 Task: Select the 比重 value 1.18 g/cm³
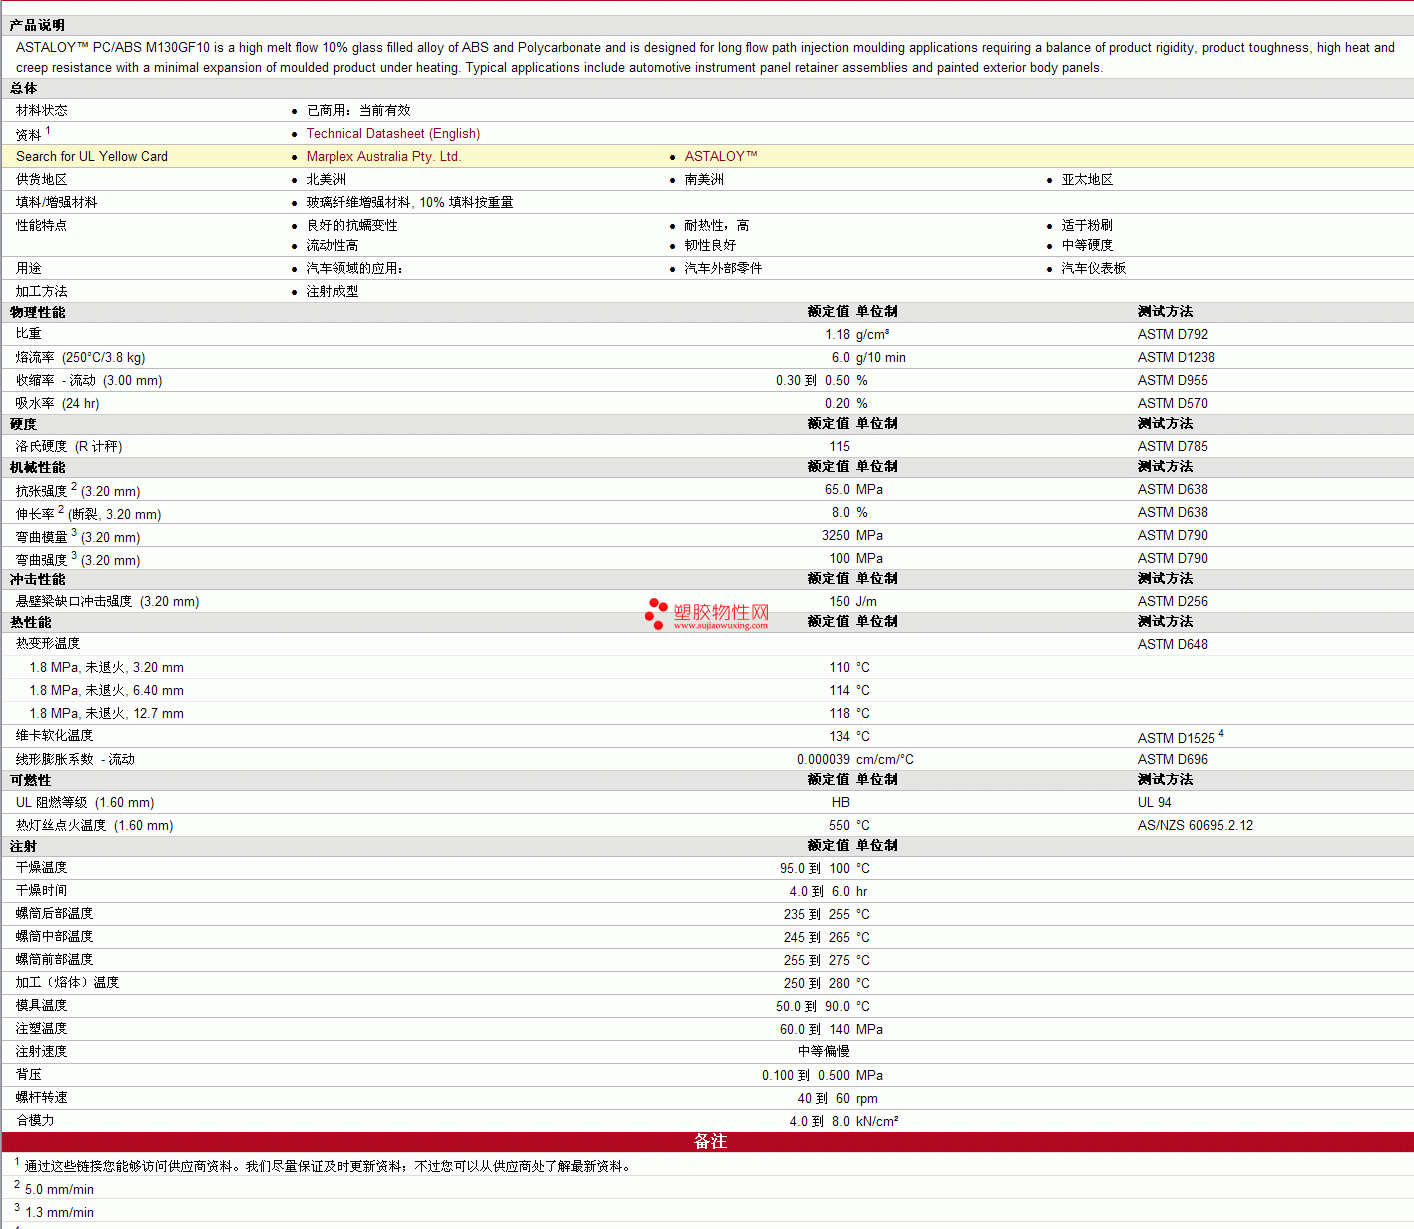[x=857, y=334]
